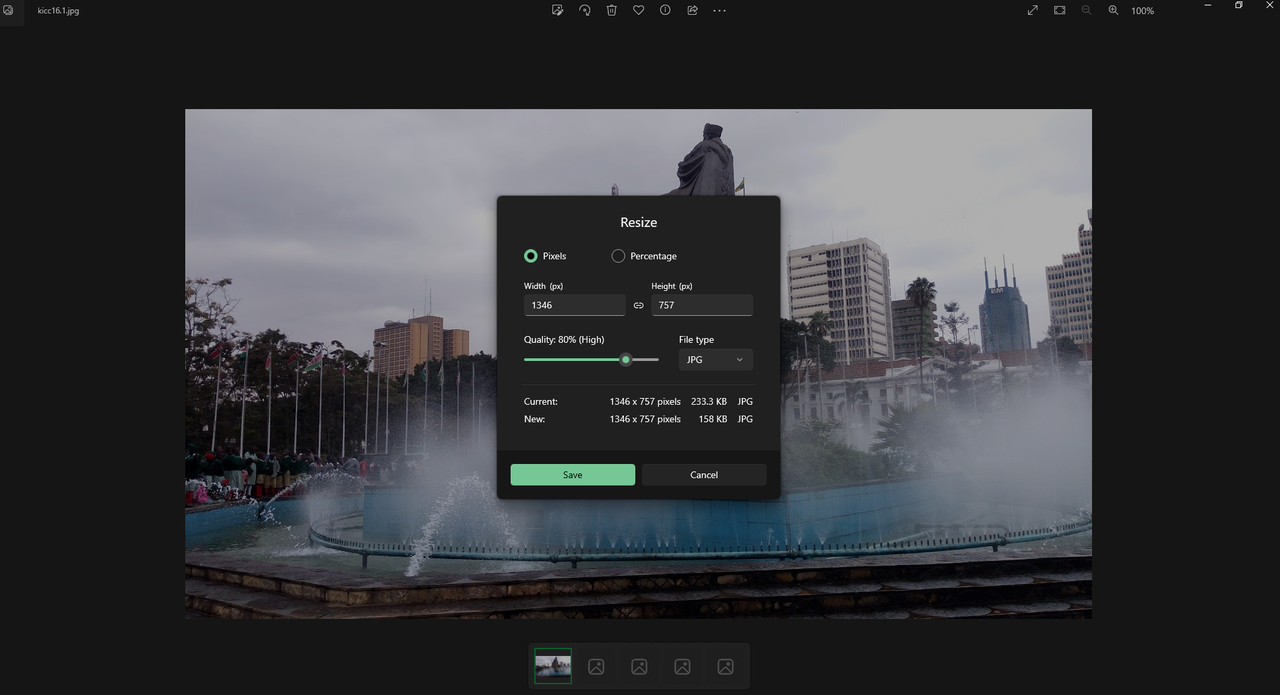The height and width of the screenshot is (695, 1280).
Task: Click the kicc16.1.jpg file name
Action: click(x=58, y=10)
